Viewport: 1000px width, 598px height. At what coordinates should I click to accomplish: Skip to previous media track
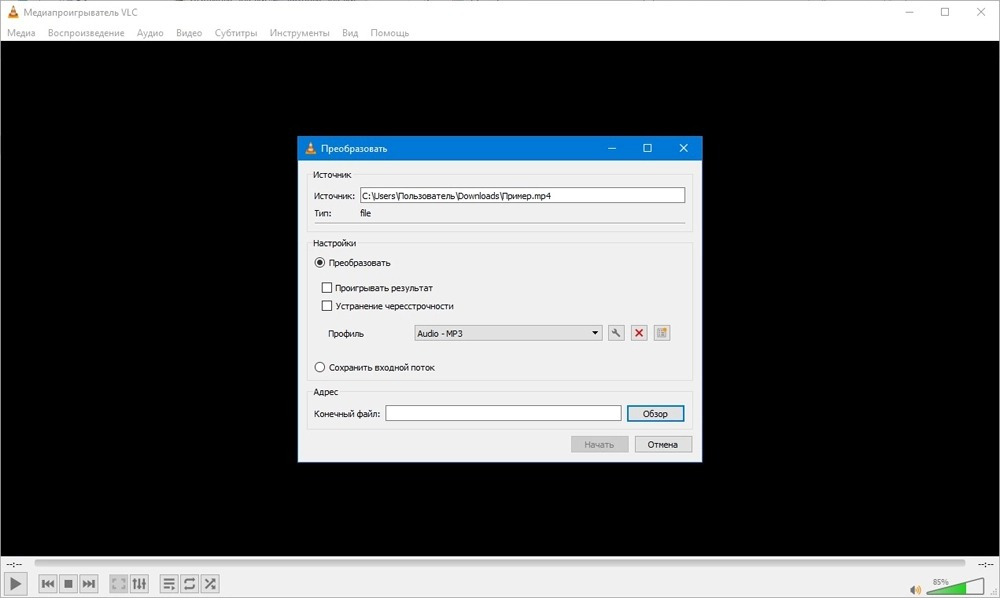point(48,583)
